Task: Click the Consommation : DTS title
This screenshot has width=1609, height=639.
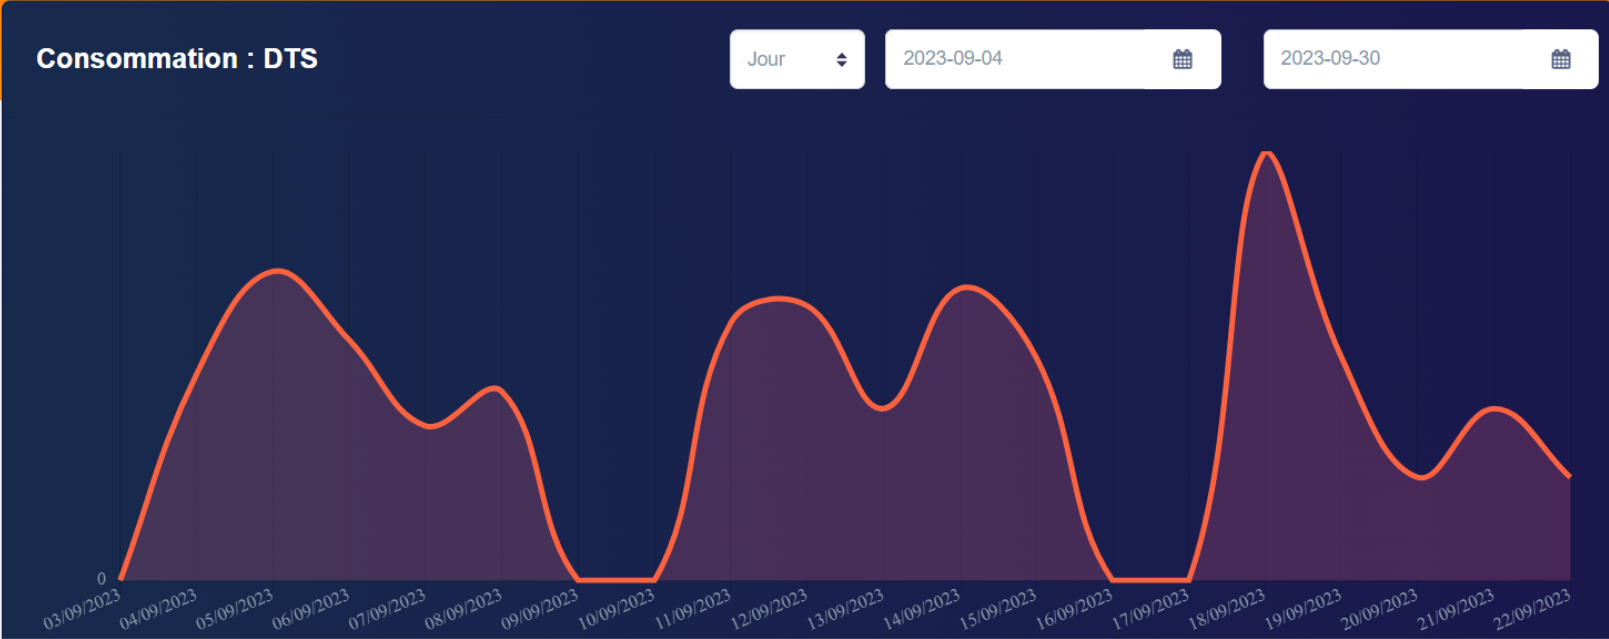Action: (177, 59)
